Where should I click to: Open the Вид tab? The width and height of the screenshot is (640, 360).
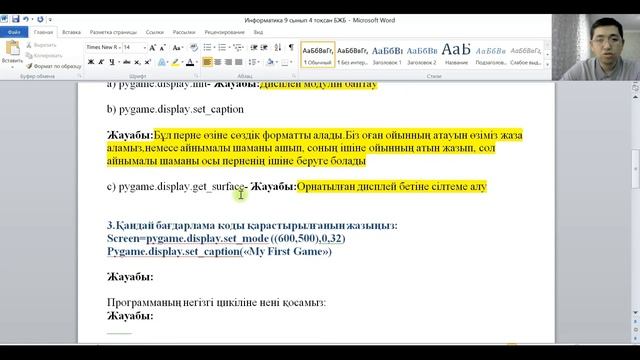(x=258, y=32)
